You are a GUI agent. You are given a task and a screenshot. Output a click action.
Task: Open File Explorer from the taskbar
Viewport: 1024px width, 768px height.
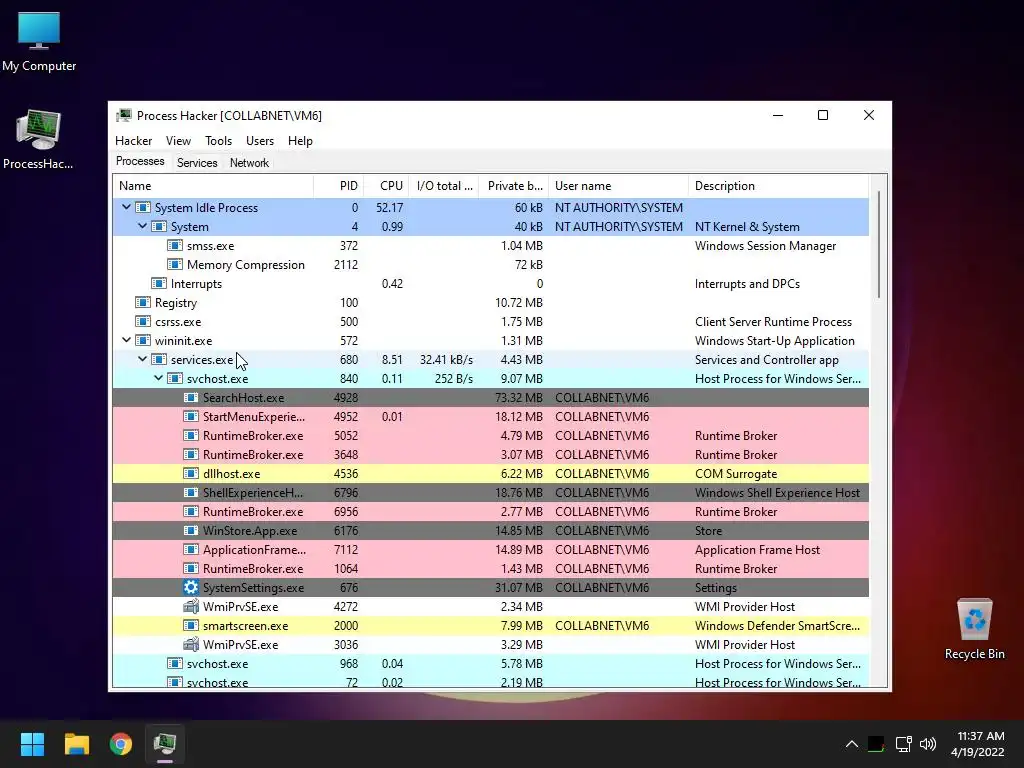point(76,744)
